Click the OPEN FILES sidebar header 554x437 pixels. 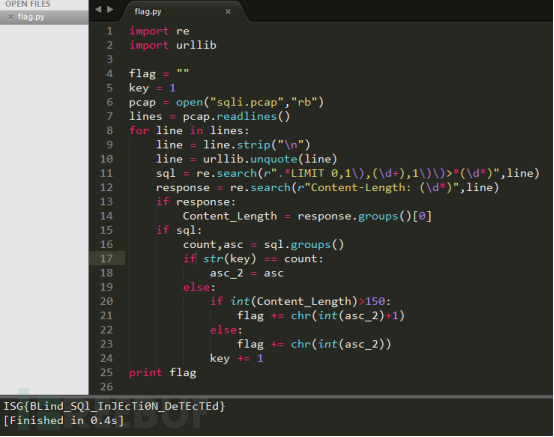pyautogui.click(x=28, y=4)
